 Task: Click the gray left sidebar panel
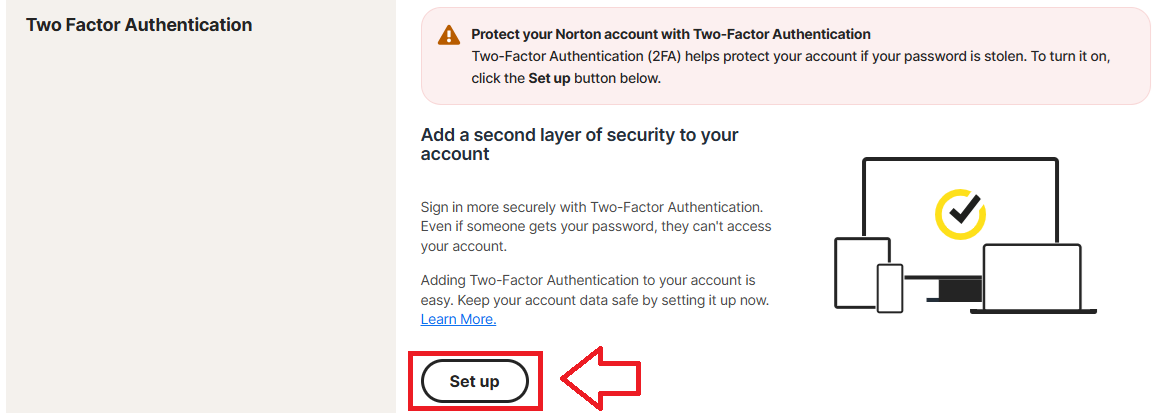(x=200, y=220)
